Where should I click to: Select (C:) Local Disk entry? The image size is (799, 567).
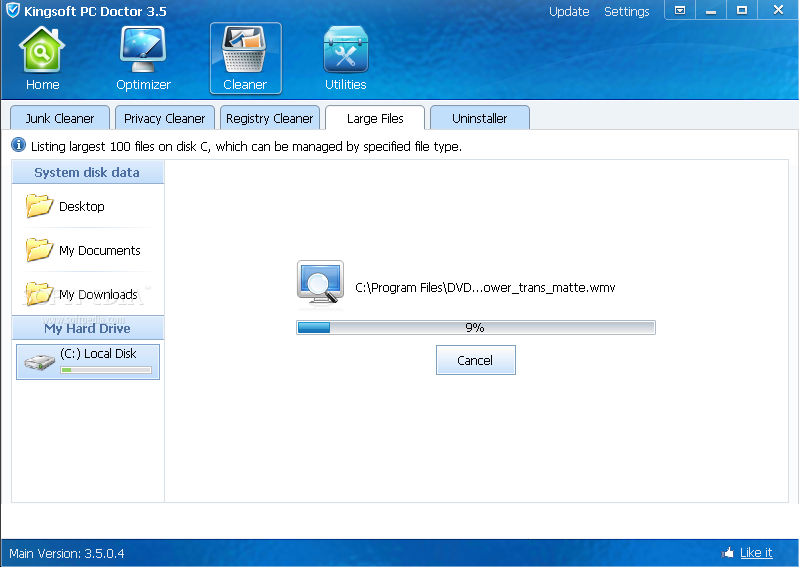click(88, 362)
